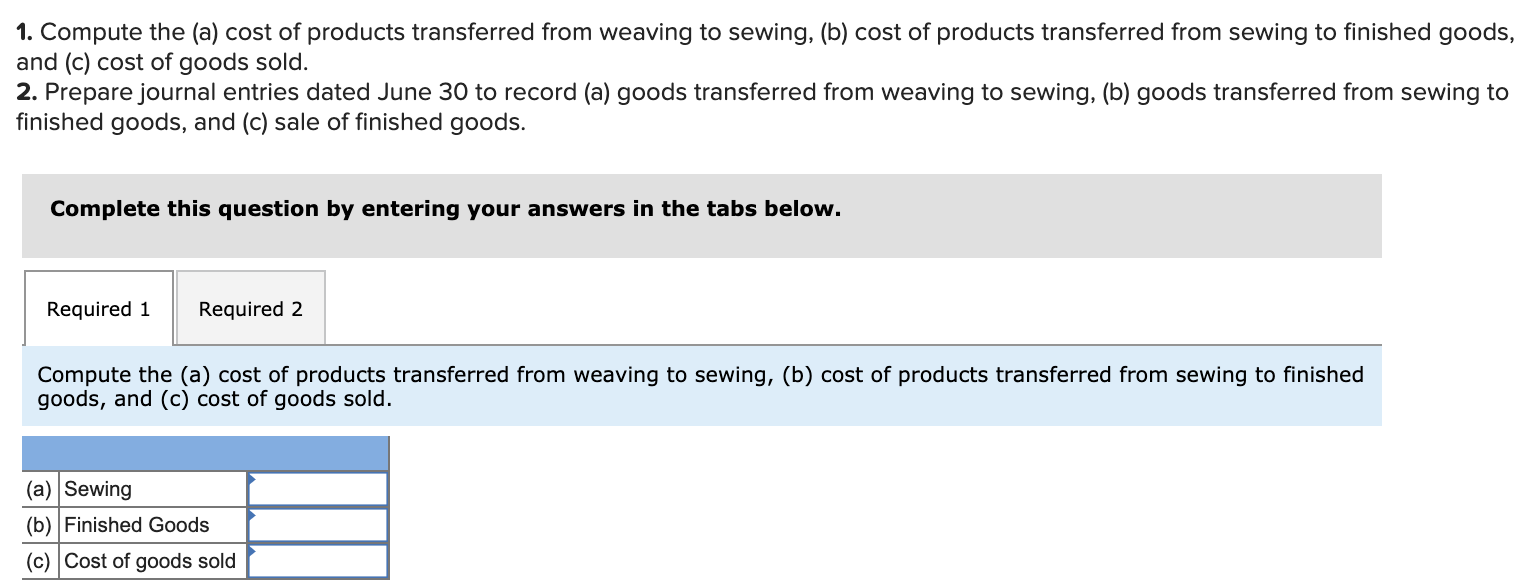Click the Cost of goods sold answer field
Image resolution: width=1520 pixels, height=586 pixels.
[320, 560]
